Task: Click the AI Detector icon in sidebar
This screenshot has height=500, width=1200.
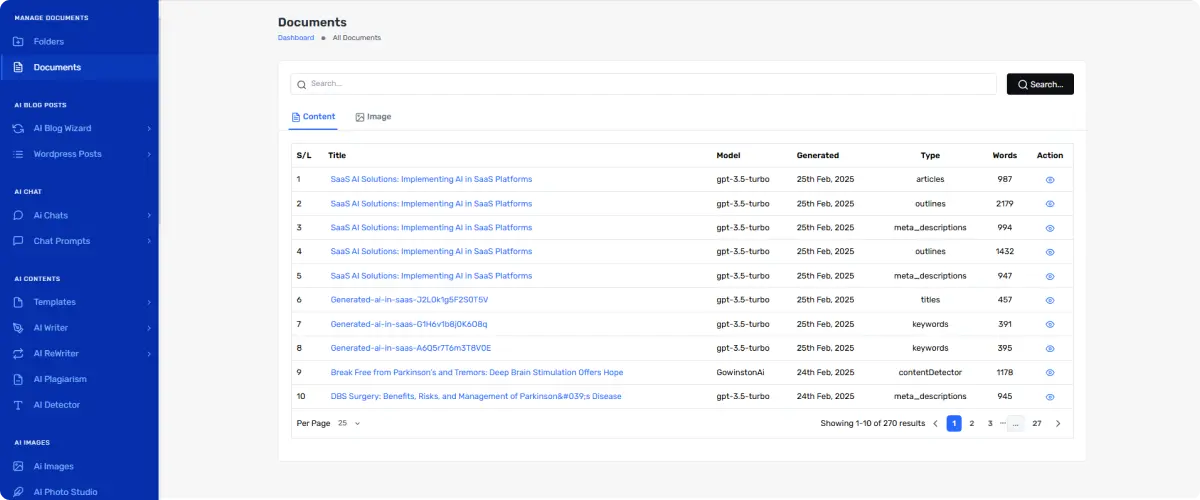Action: [x=18, y=406]
